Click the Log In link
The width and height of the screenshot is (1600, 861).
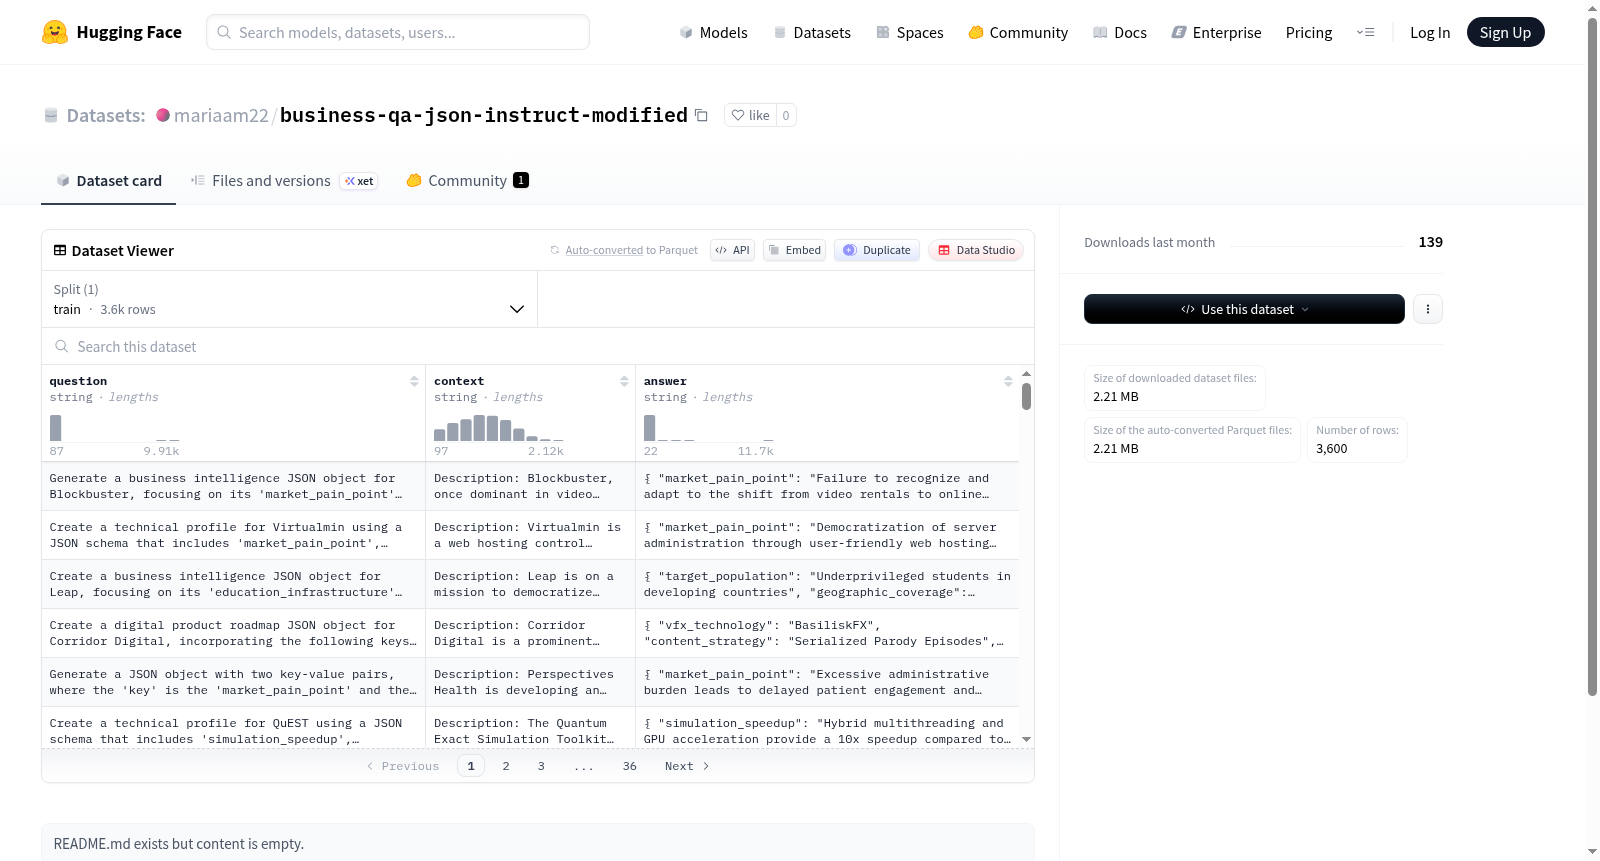pos(1430,32)
